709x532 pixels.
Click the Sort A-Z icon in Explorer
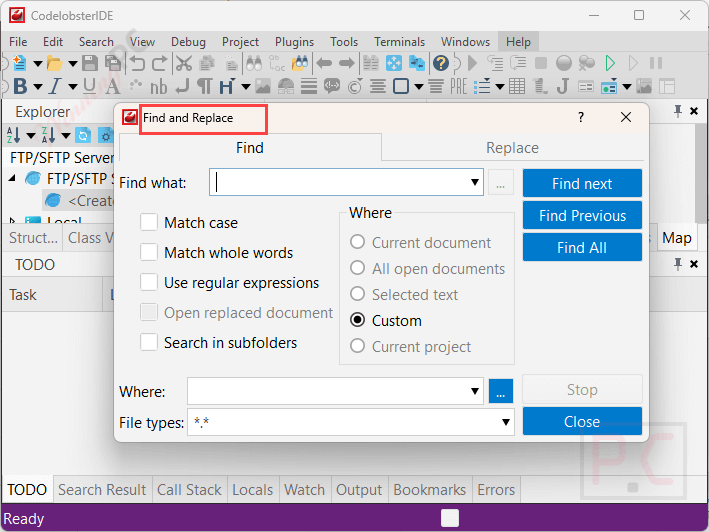pyautogui.click(x=13, y=135)
